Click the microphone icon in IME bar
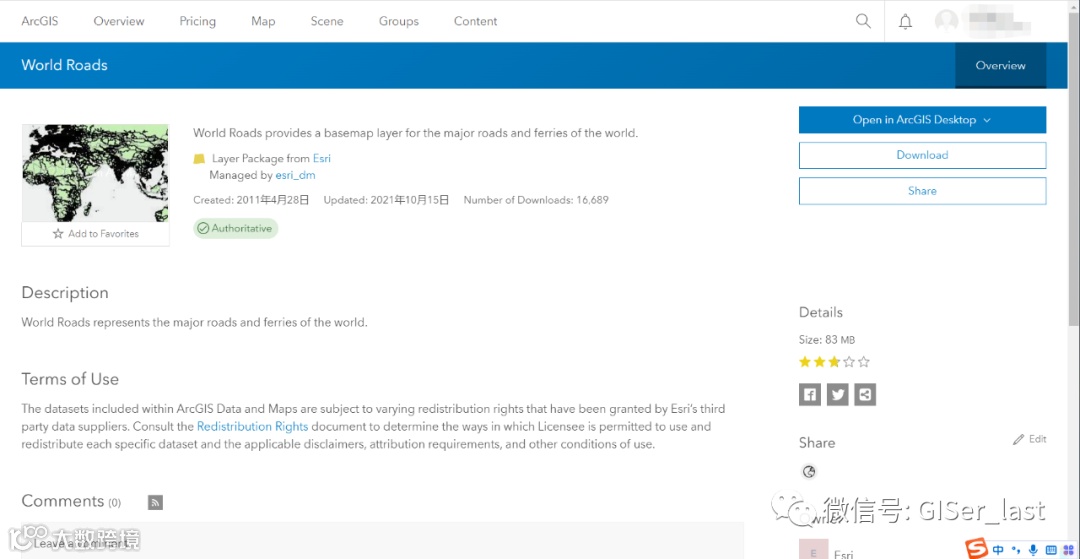 click(1032, 549)
